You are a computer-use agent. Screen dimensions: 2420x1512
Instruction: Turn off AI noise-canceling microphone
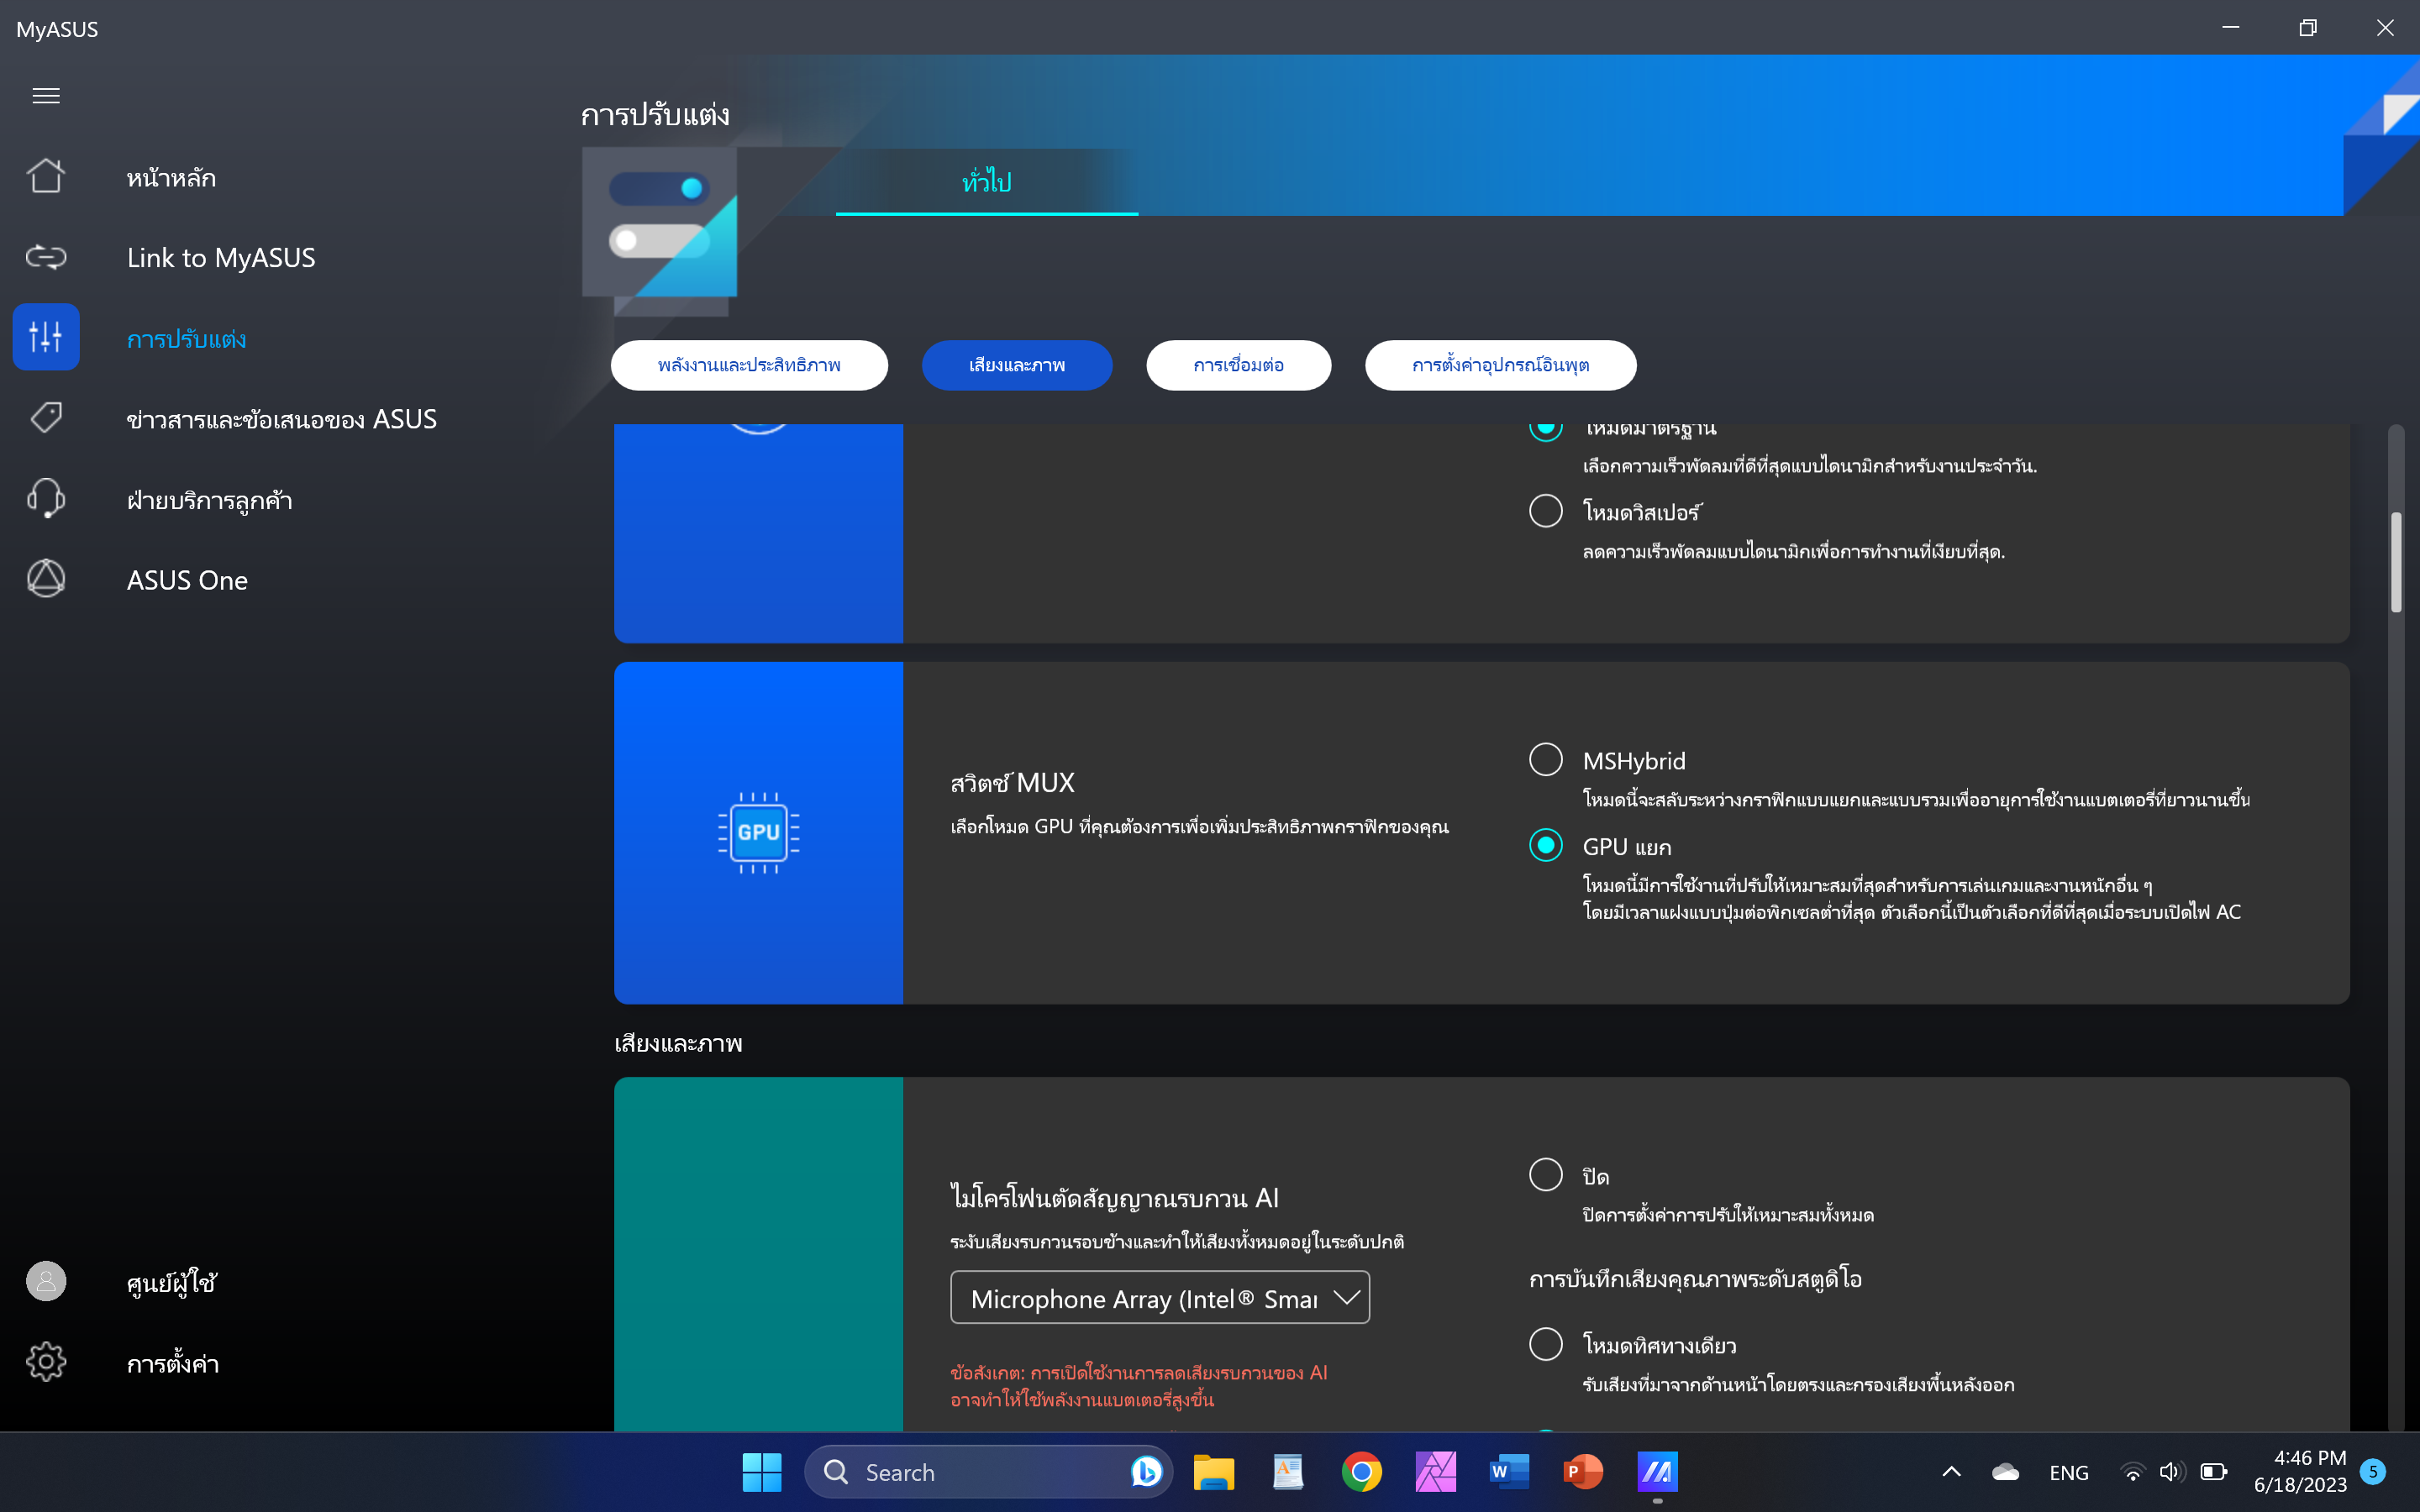(1545, 1175)
